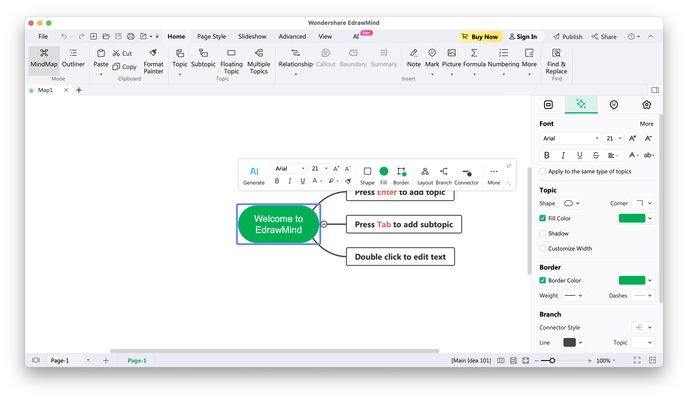
Task: Toggle Italic in the side panel
Action: [x=563, y=155]
